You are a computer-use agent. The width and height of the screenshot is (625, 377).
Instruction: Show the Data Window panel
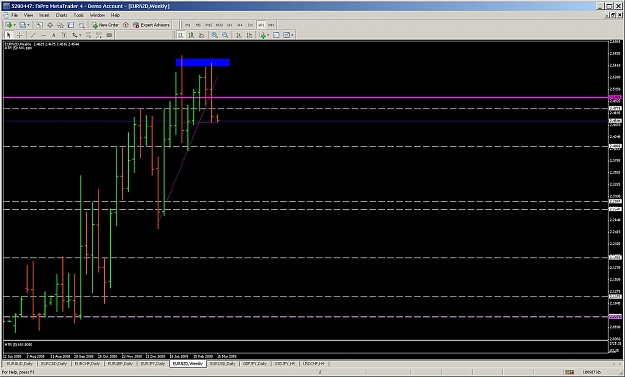(x=50, y=25)
